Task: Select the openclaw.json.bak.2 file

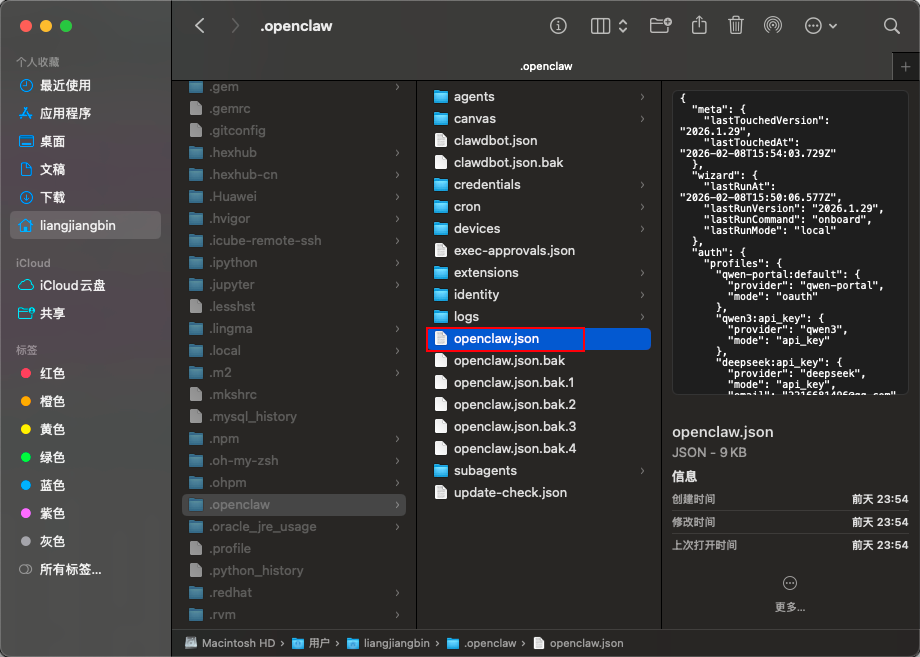Action: tap(539, 405)
